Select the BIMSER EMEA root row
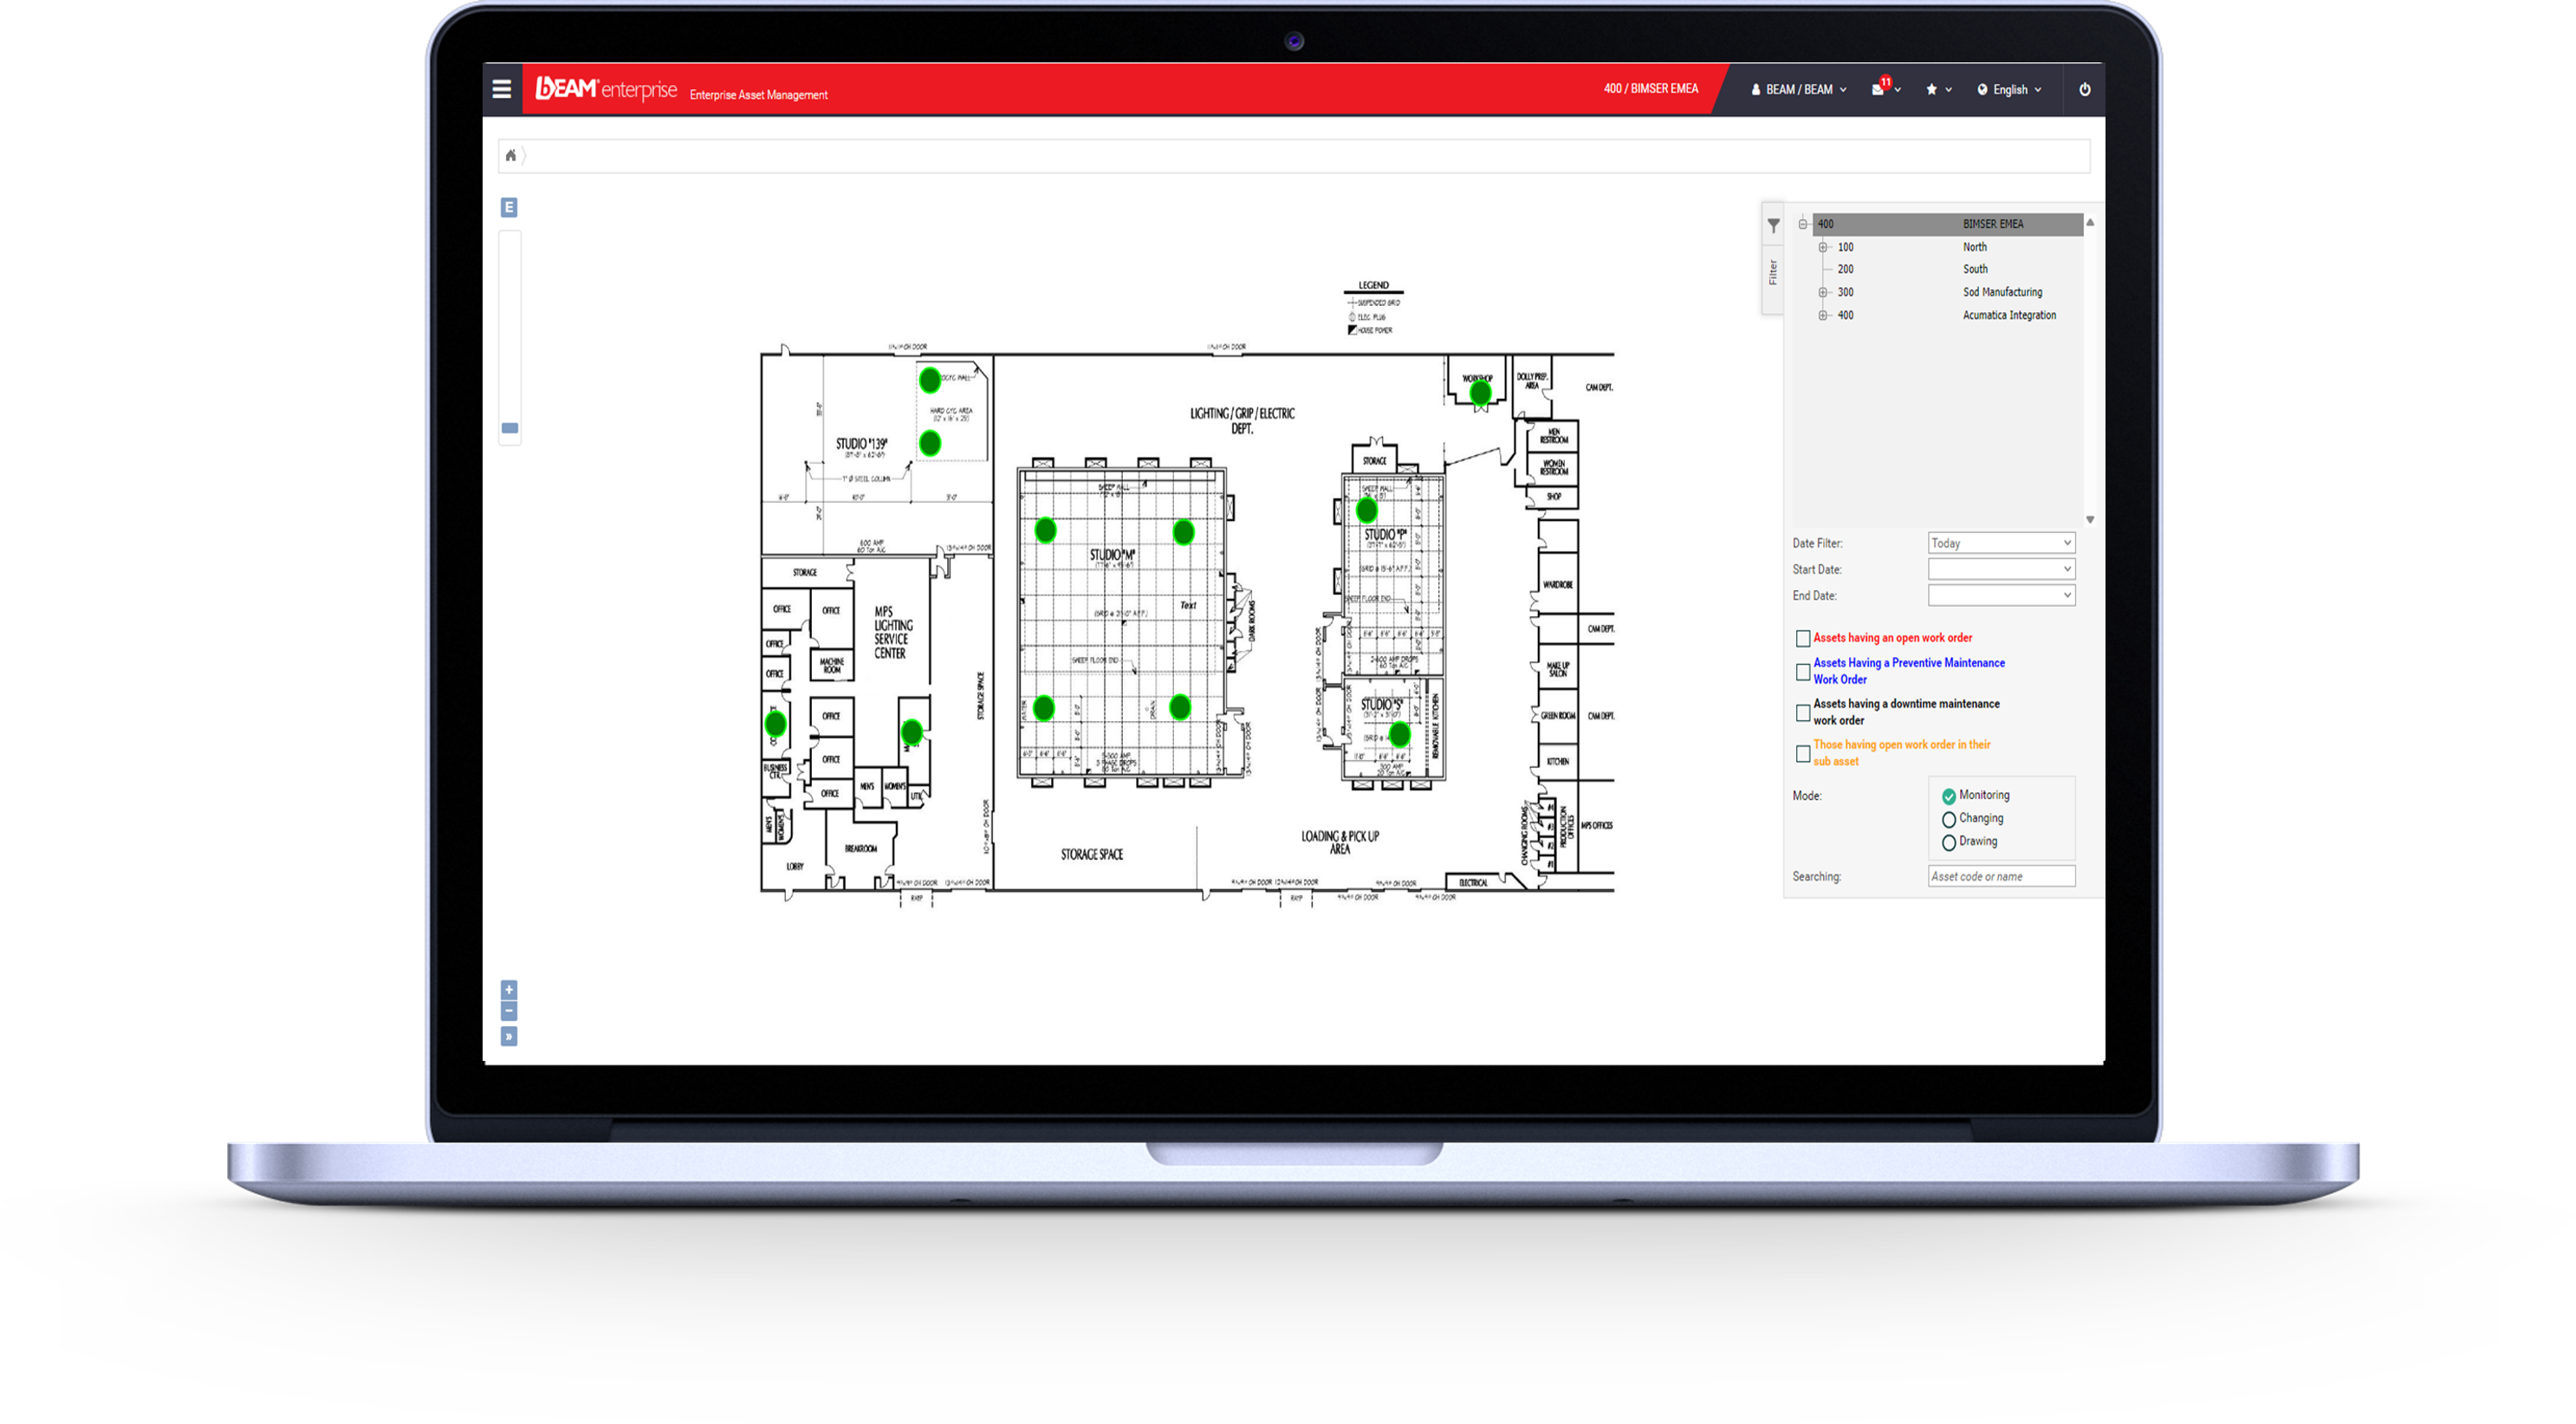 (1948, 224)
